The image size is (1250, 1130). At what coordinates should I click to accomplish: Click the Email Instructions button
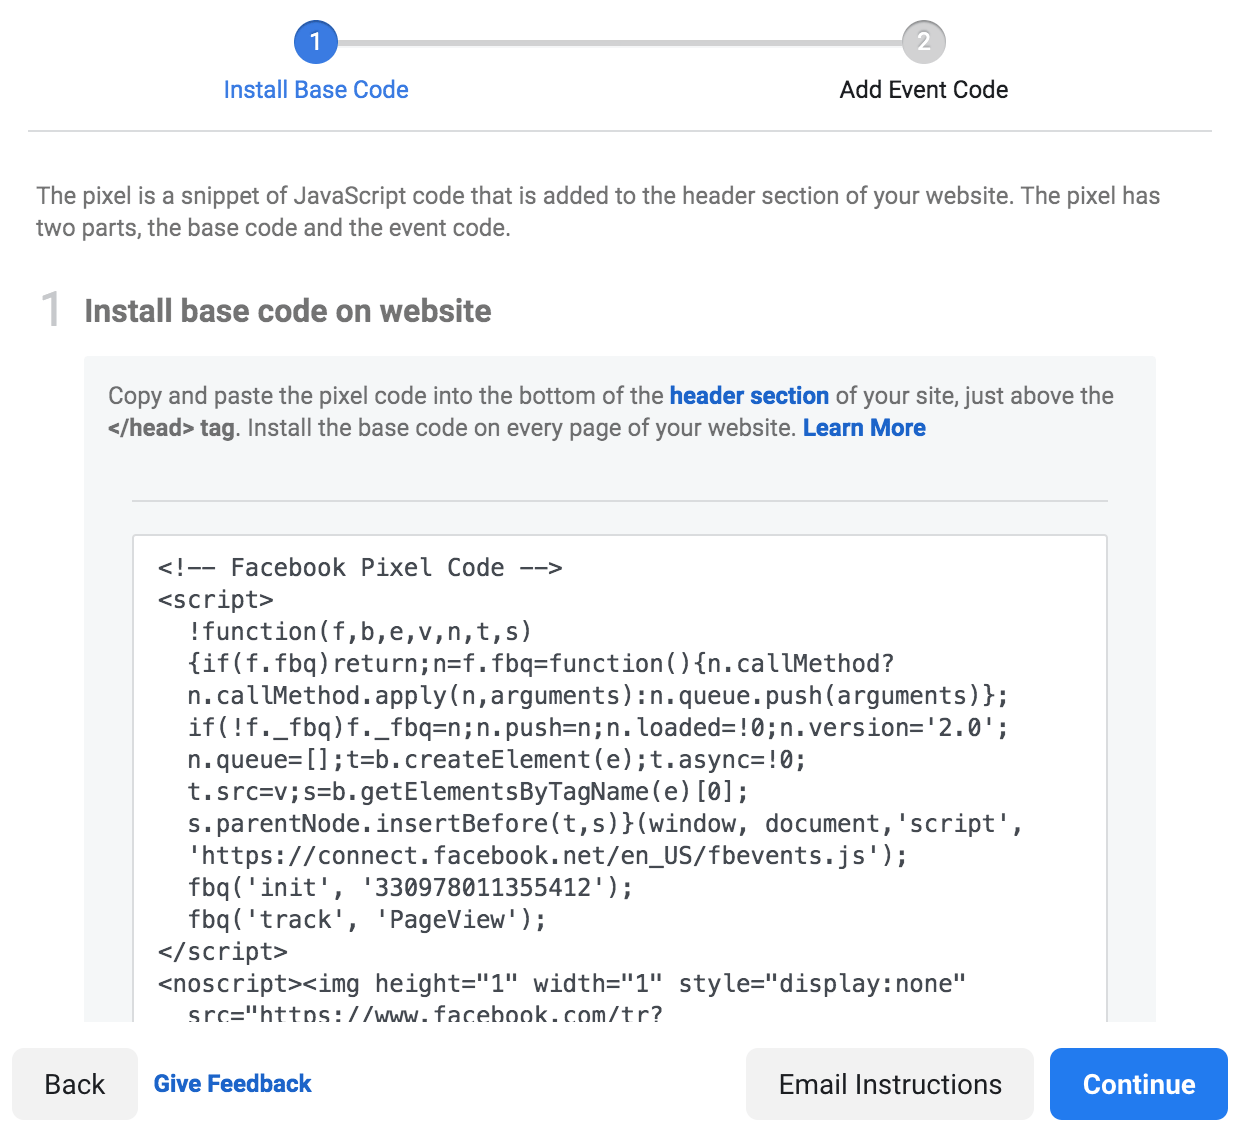(x=889, y=1084)
